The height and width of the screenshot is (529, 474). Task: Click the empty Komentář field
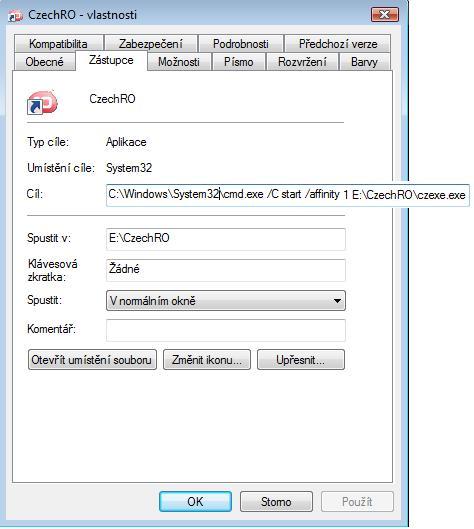[x=226, y=330]
